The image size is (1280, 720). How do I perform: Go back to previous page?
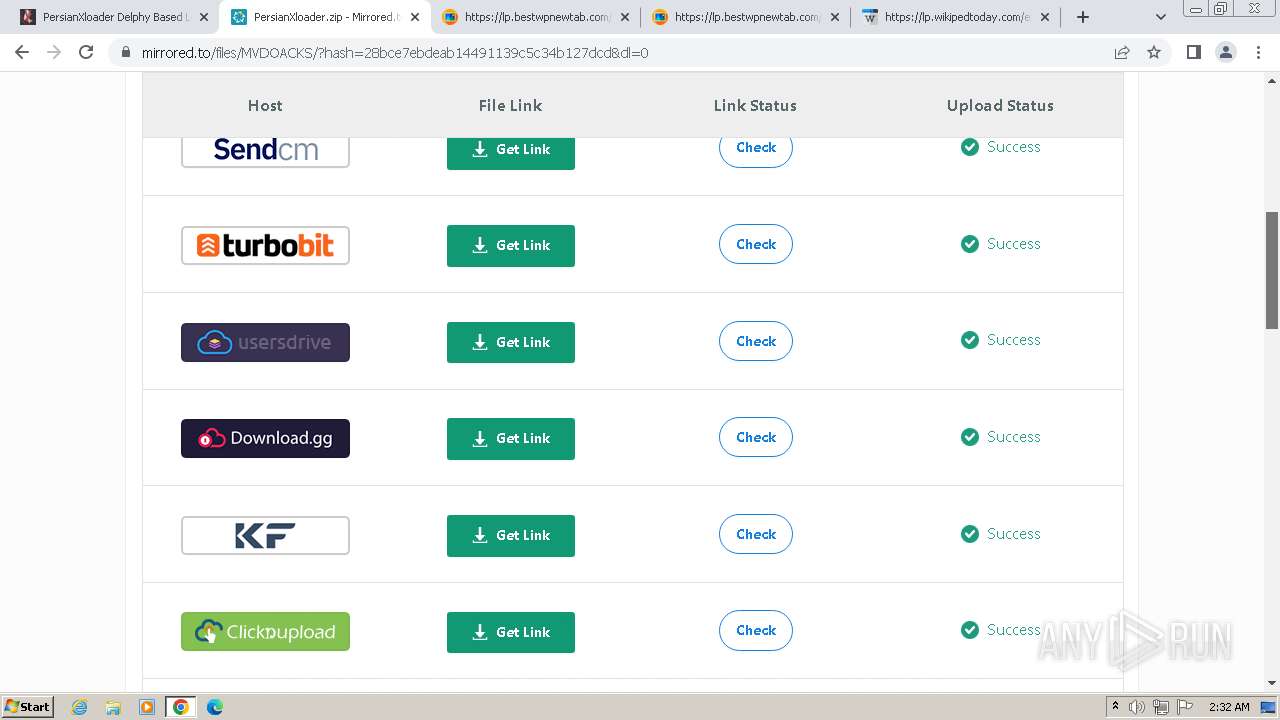coord(22,52)
